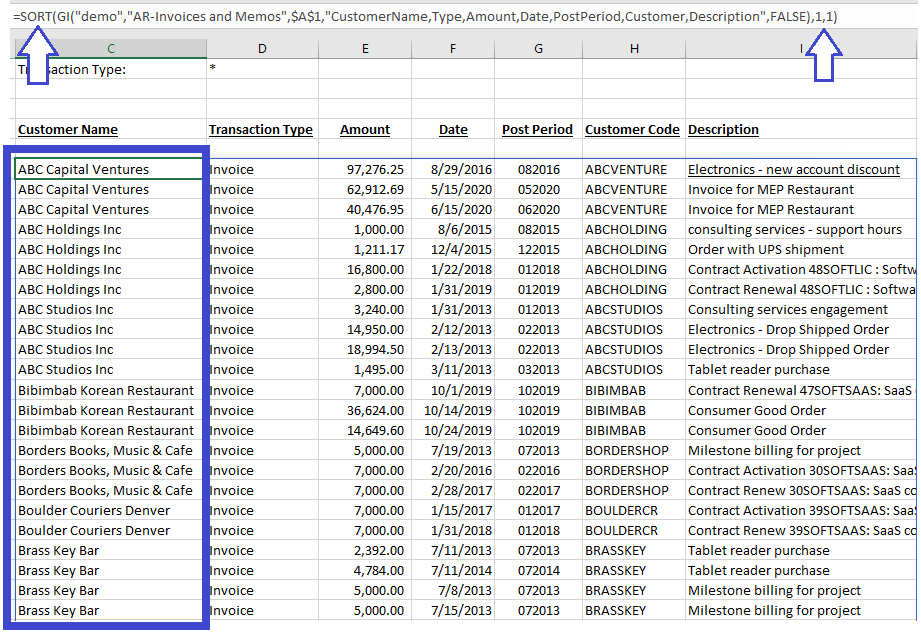
Task: Select column D header
Action: pyautogui.click(x=262, y=49)
